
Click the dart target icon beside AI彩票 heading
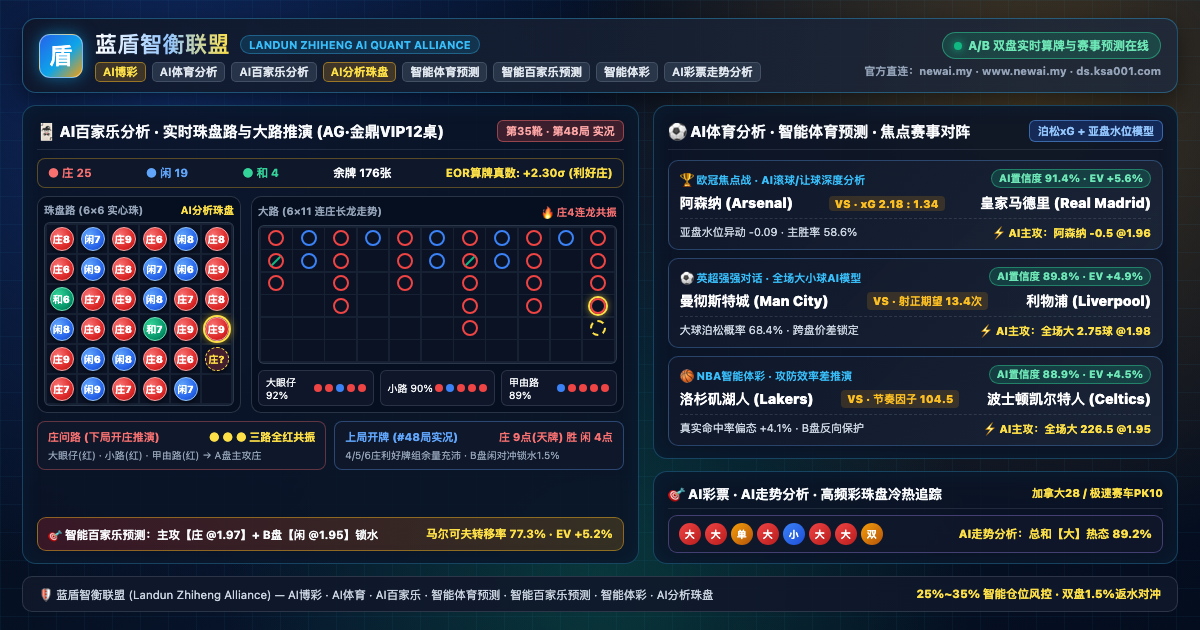point(676,494)
